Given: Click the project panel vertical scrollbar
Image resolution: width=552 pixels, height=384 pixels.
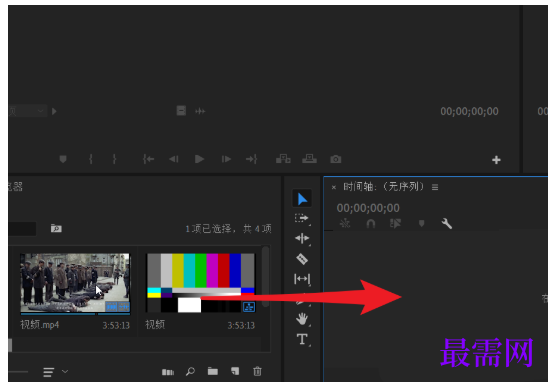Looking at the screenshot, I should click(265, 276).
